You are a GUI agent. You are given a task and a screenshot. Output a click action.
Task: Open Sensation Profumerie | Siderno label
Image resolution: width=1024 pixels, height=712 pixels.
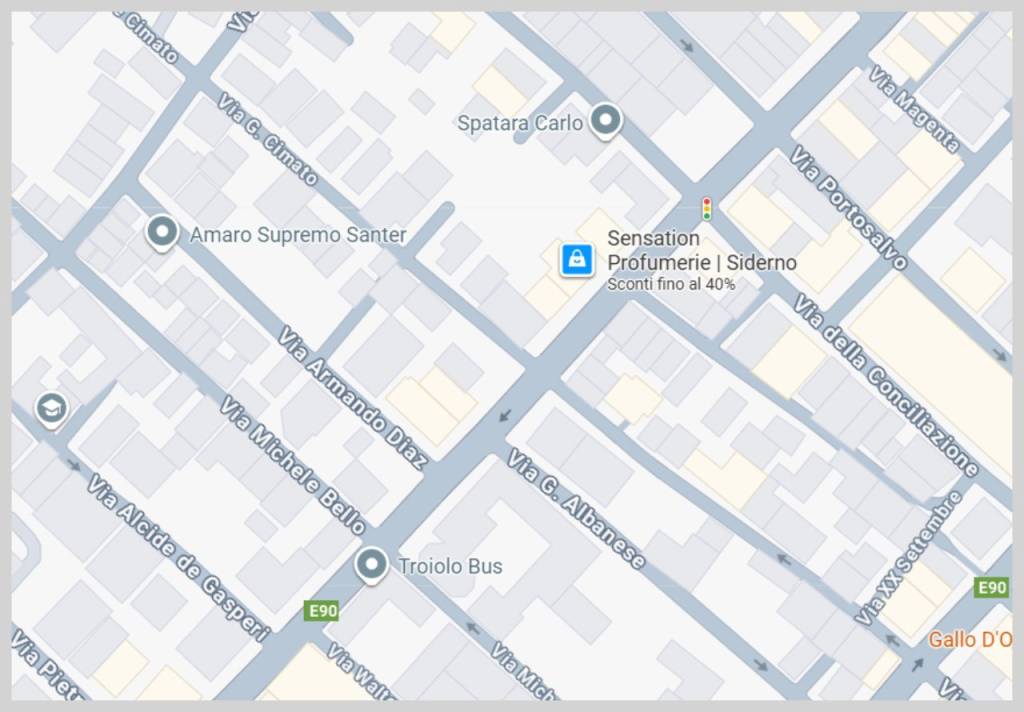click(701, 250)
